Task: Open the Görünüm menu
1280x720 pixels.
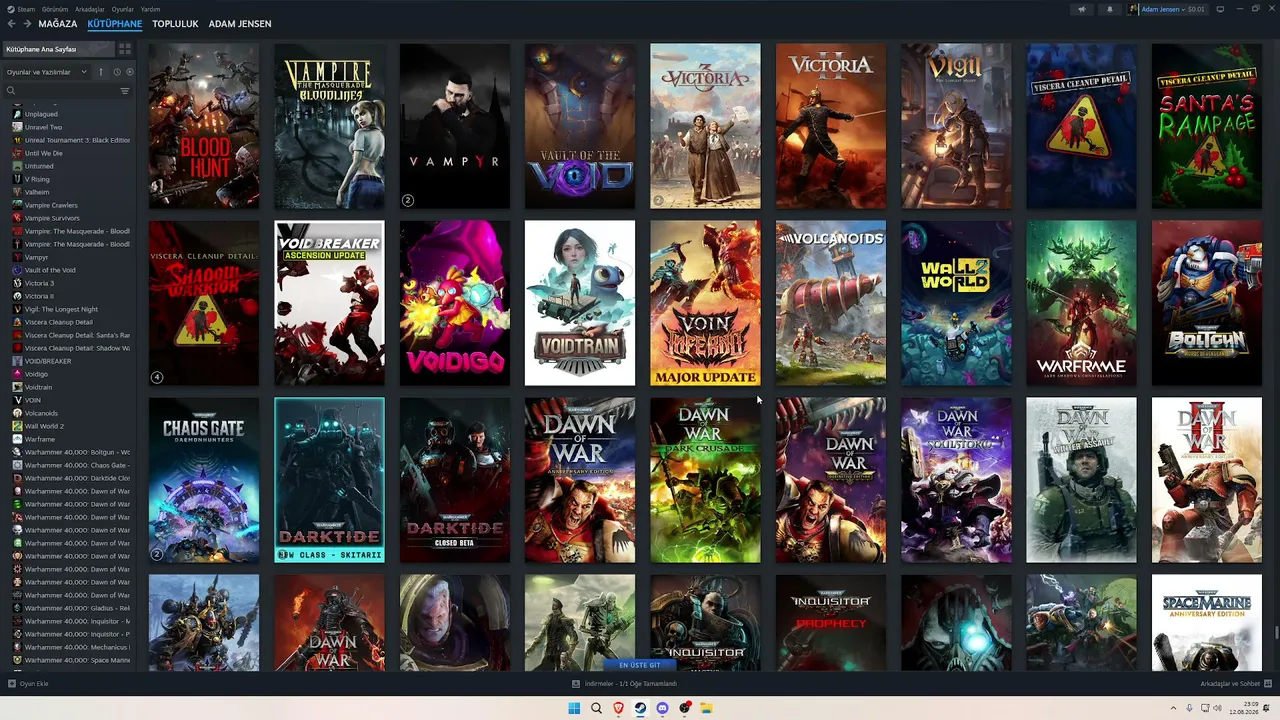Action: [x=55, y=9]
